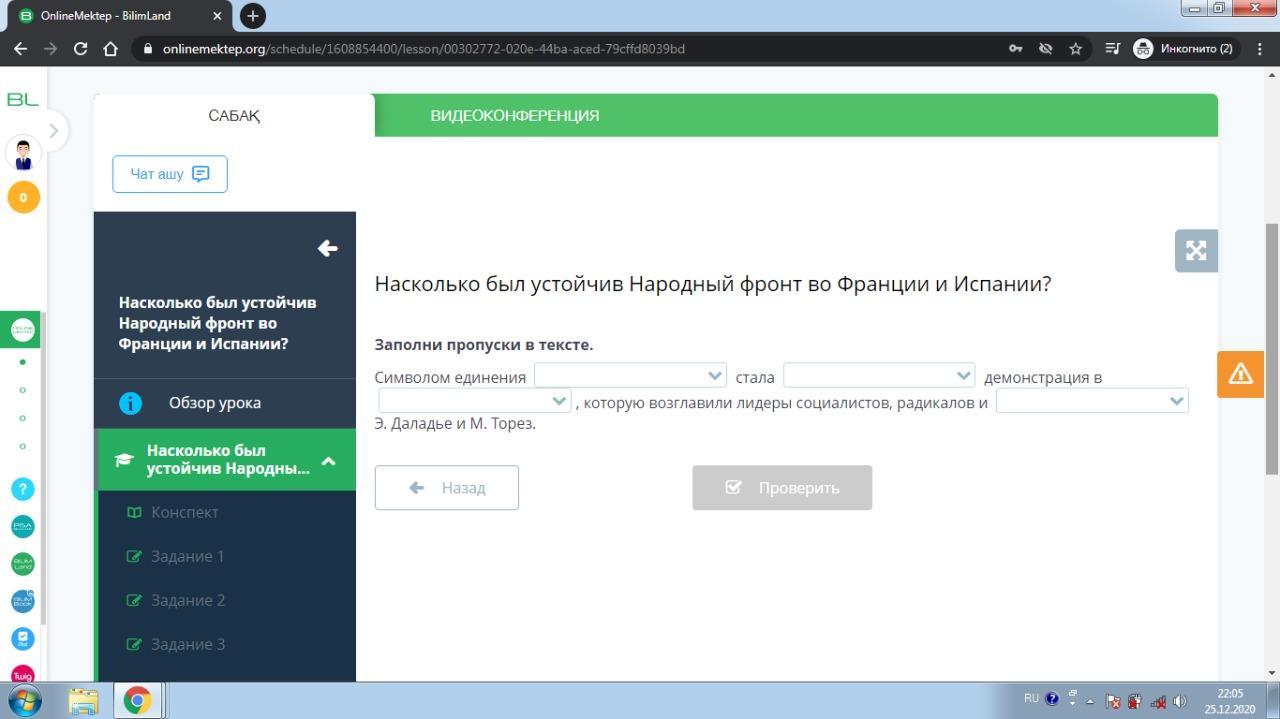This screenshot has width=1280, height=719.
Task: Click the page vertical scrollbar
Action: pos(1272,348)
